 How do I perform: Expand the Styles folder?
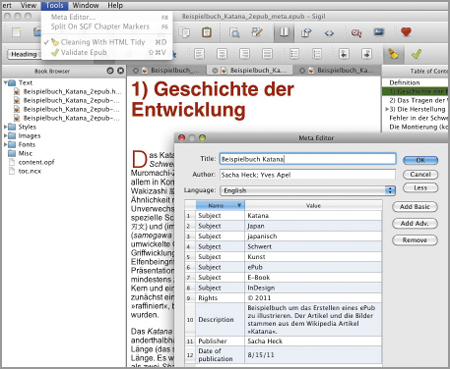click(5, 127)
